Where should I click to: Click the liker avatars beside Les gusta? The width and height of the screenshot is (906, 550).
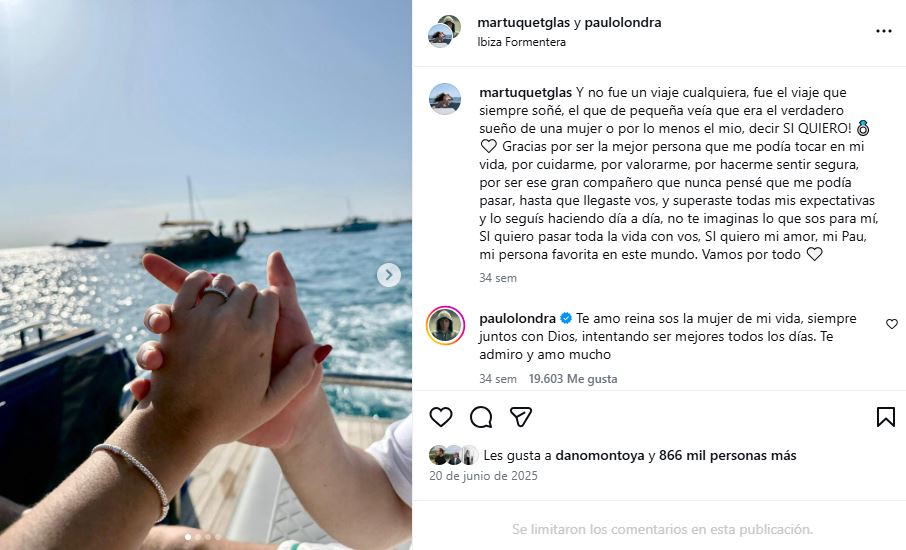click(454, 455)
